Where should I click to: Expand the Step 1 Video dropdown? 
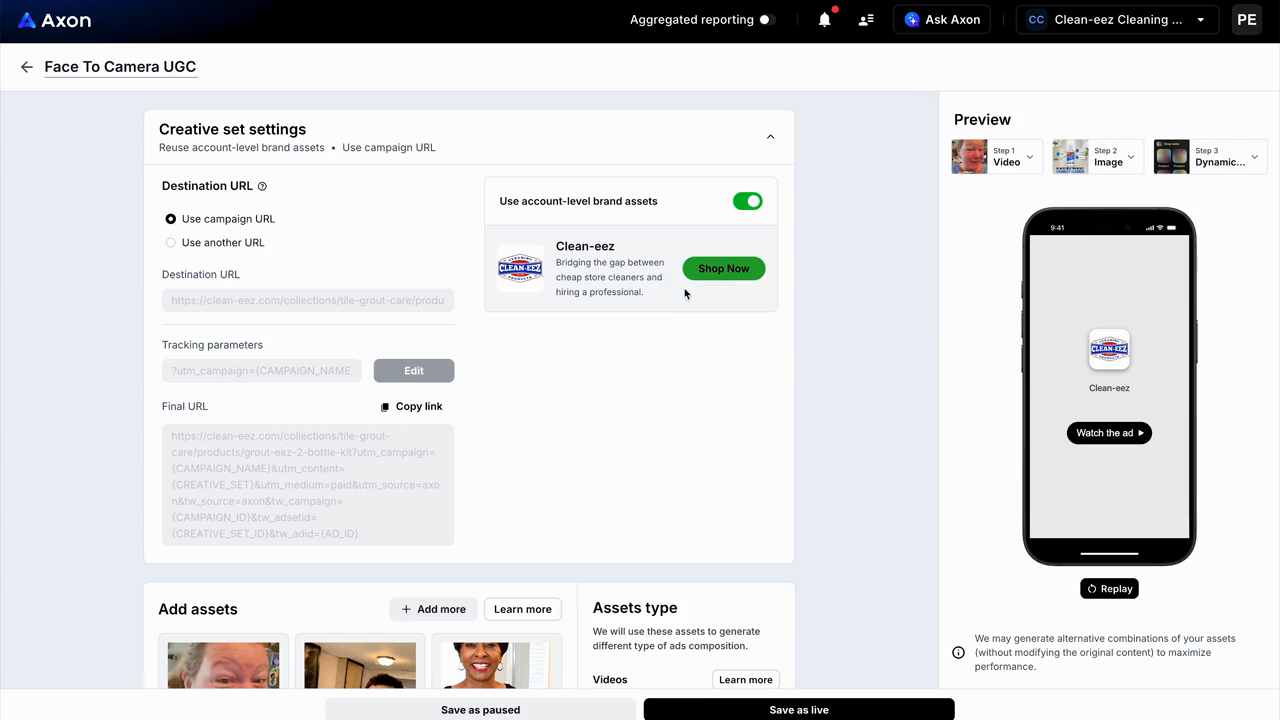pos(997,157)
